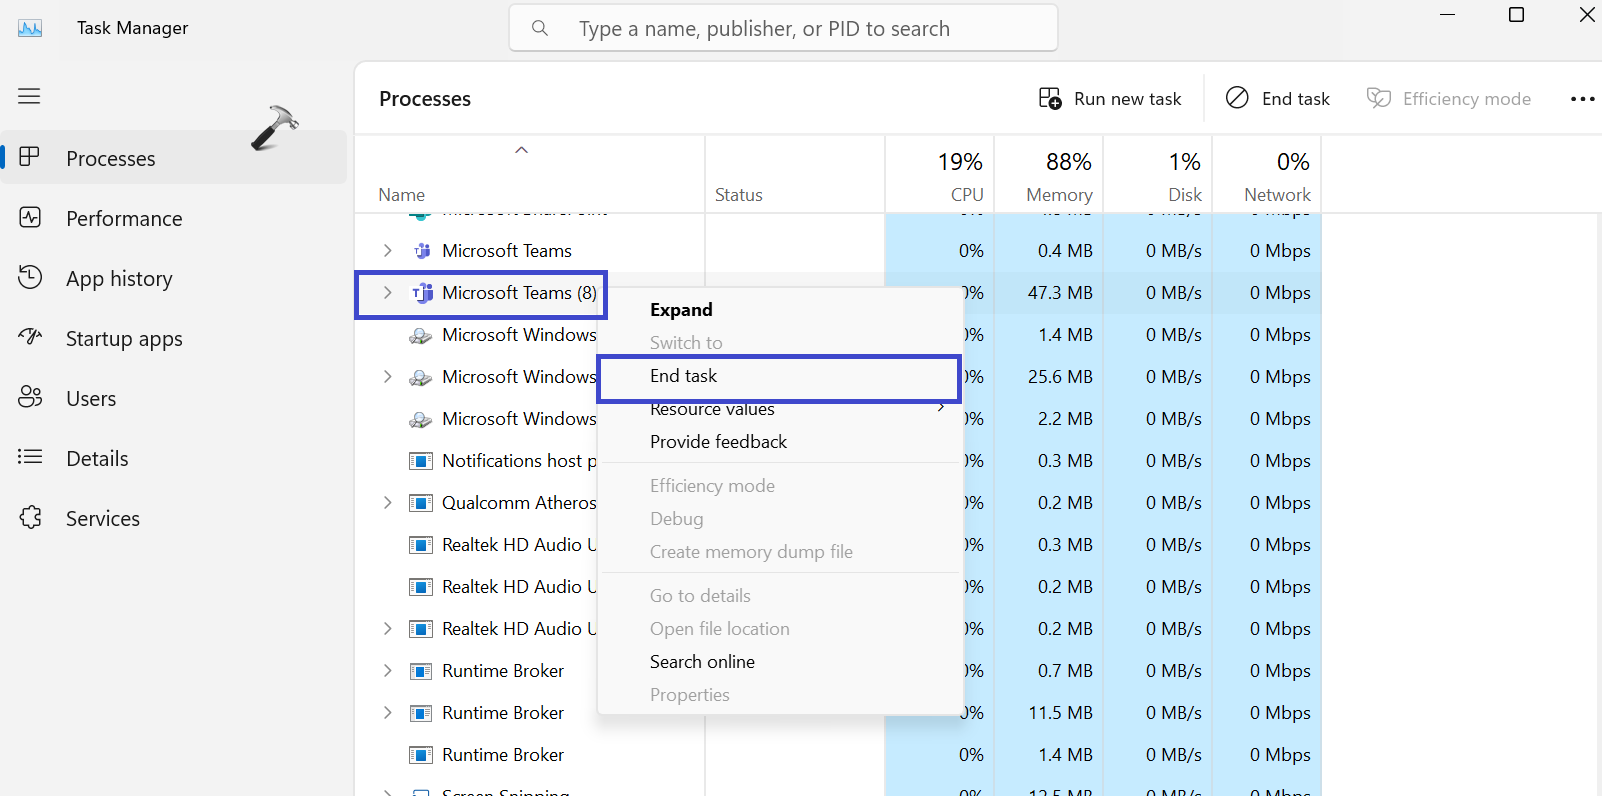
Task: Click the Details list icon
Action: pyautogui.click(x=30, y=458)
